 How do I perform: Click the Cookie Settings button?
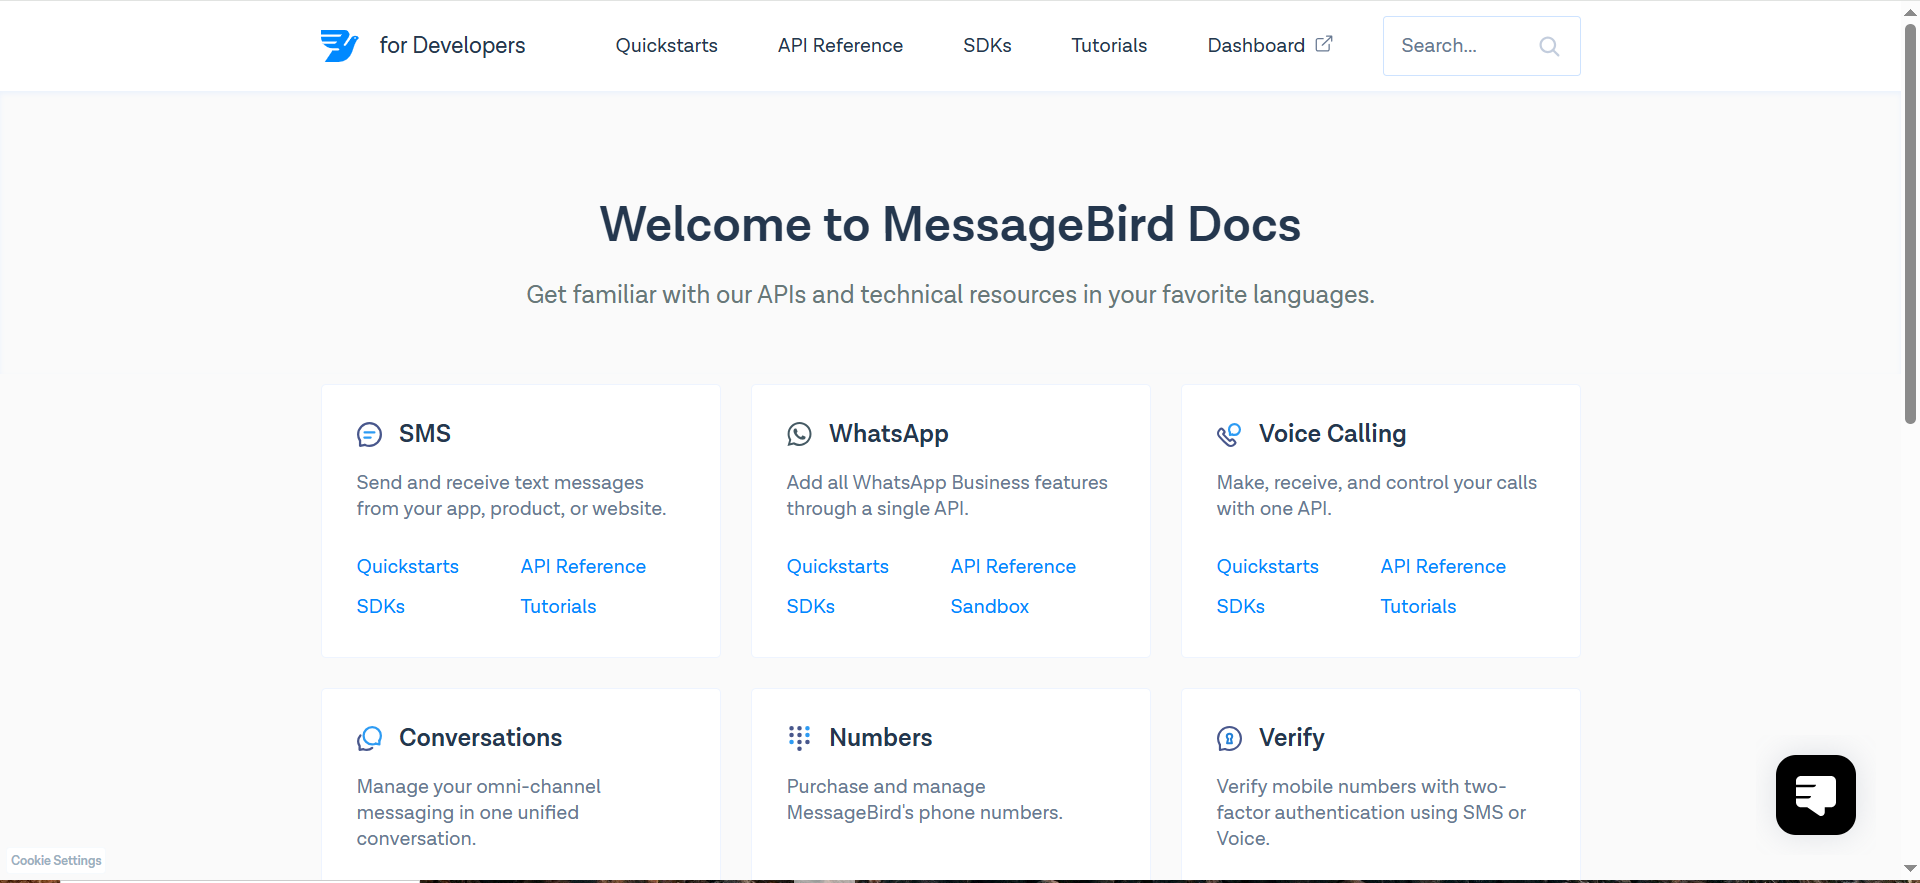click(56, 860)
